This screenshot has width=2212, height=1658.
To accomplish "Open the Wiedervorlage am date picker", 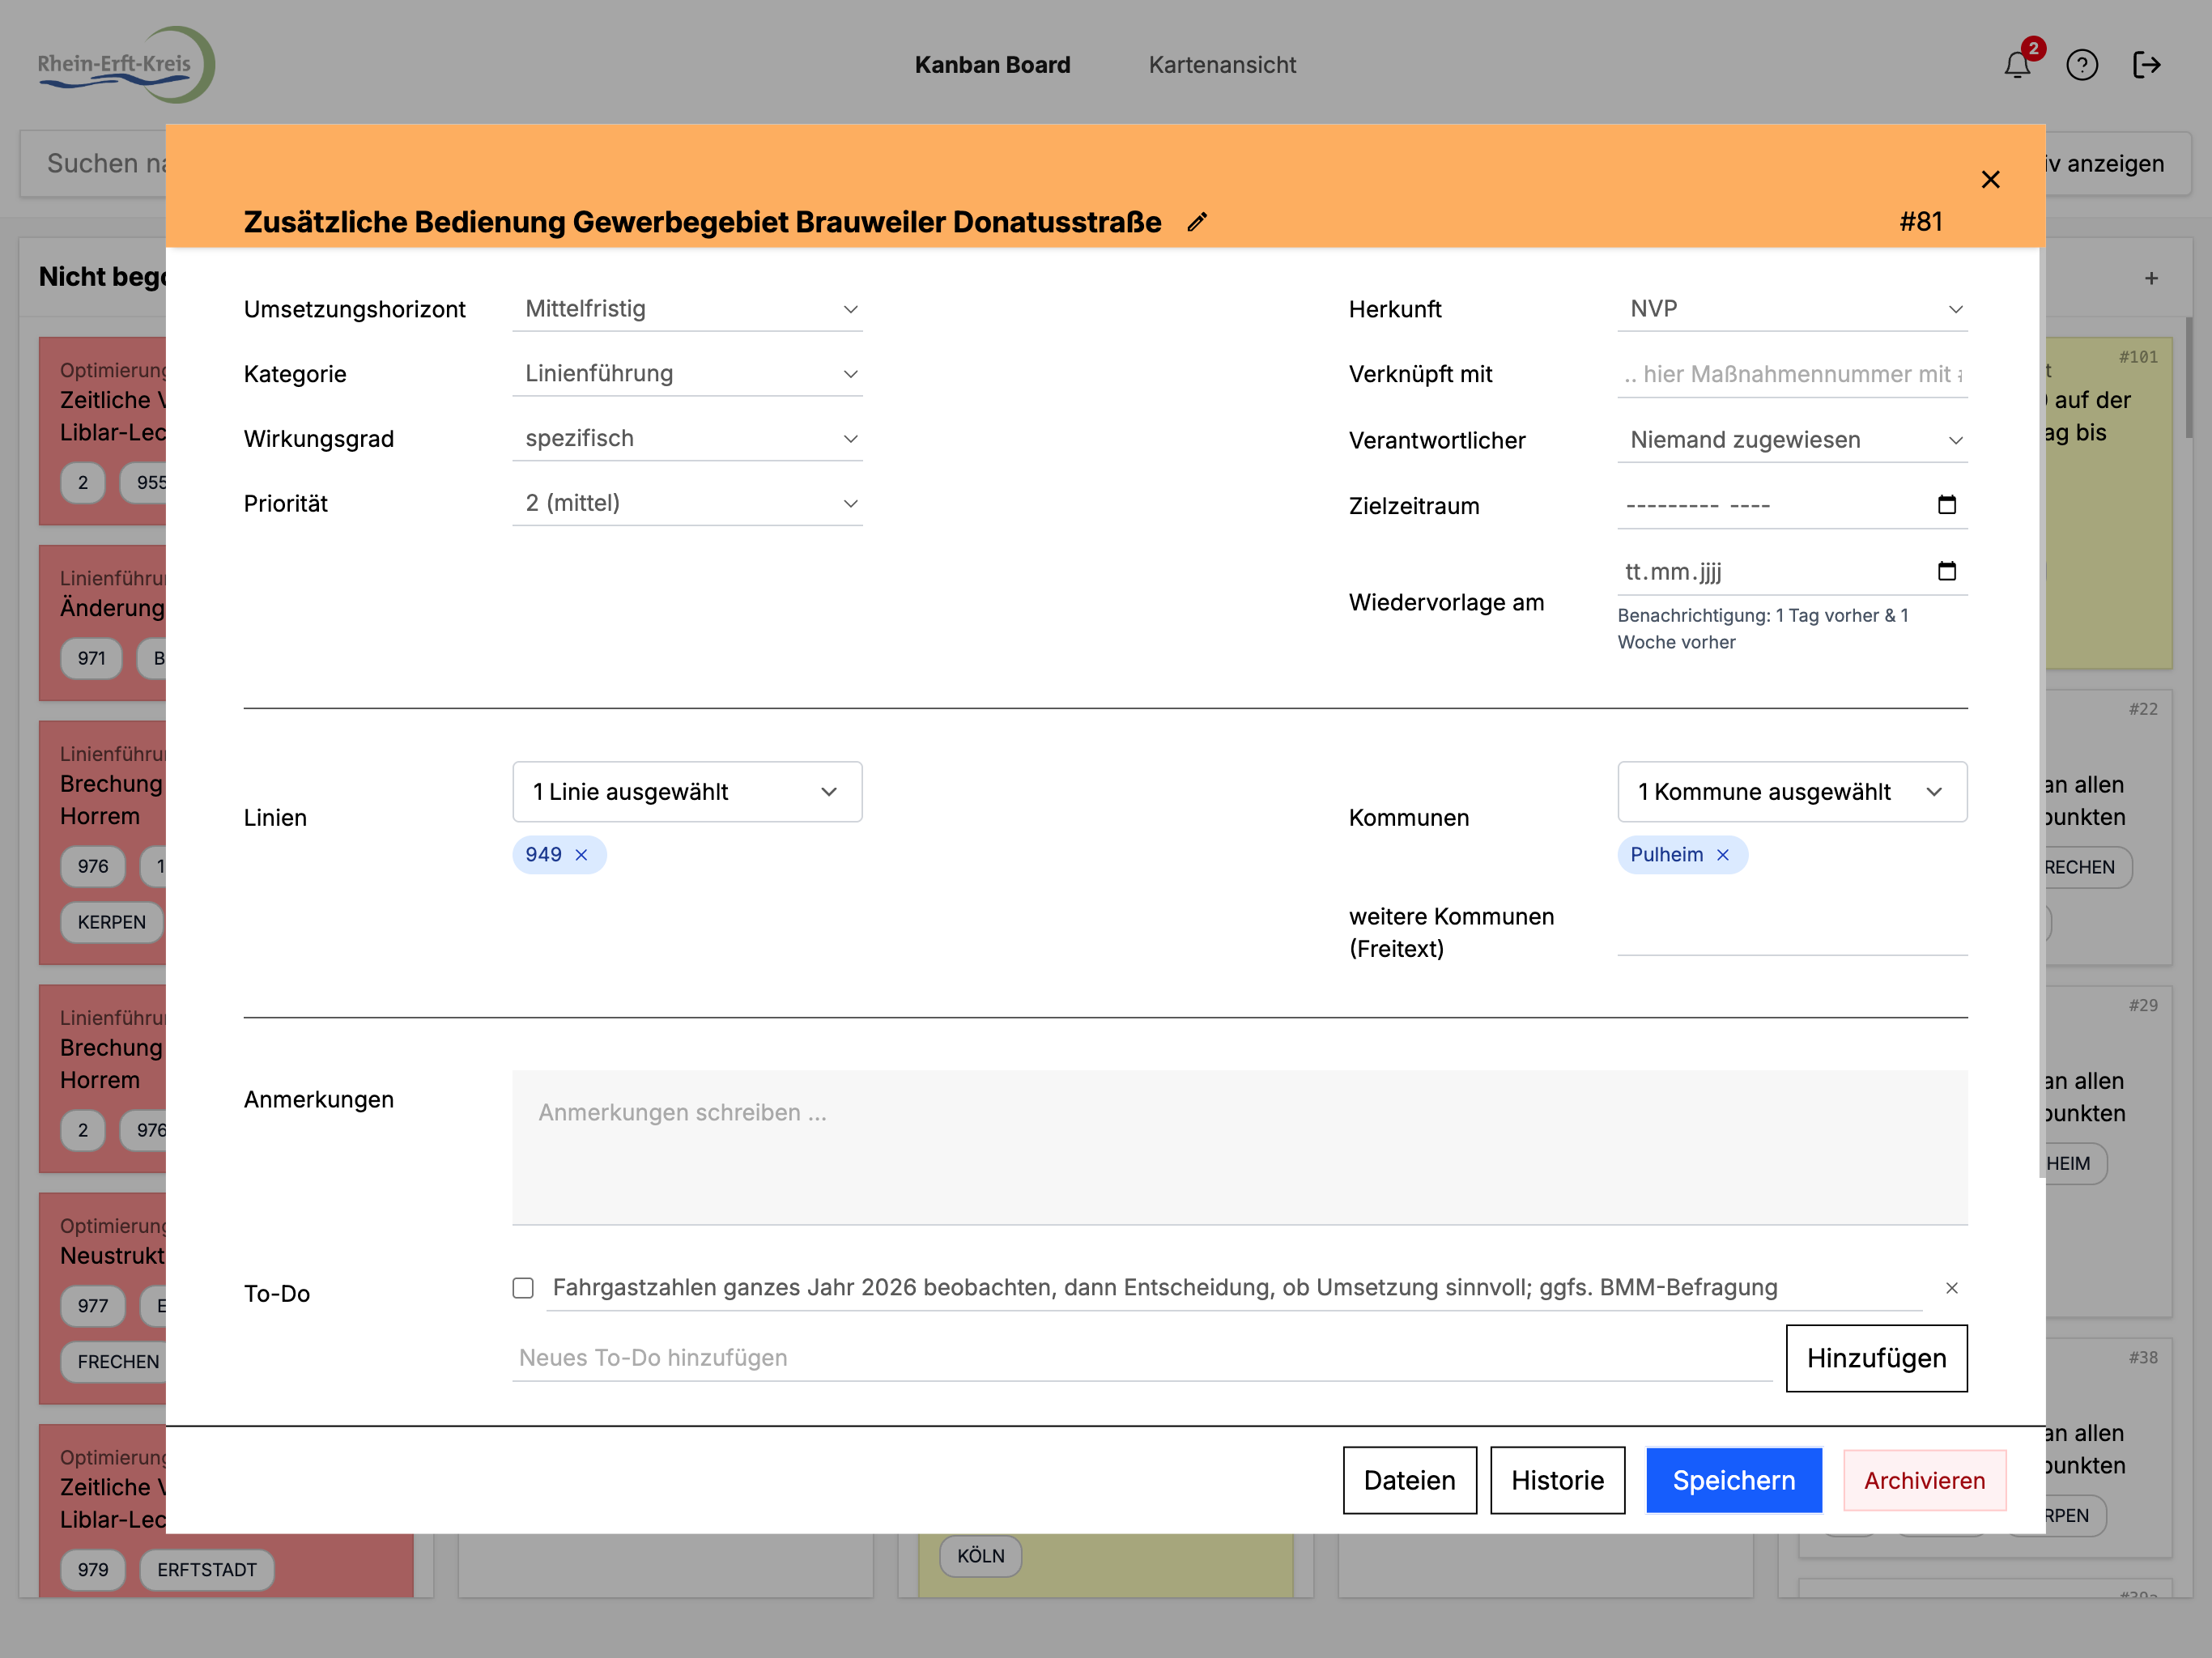I will tap(1946, 571).
